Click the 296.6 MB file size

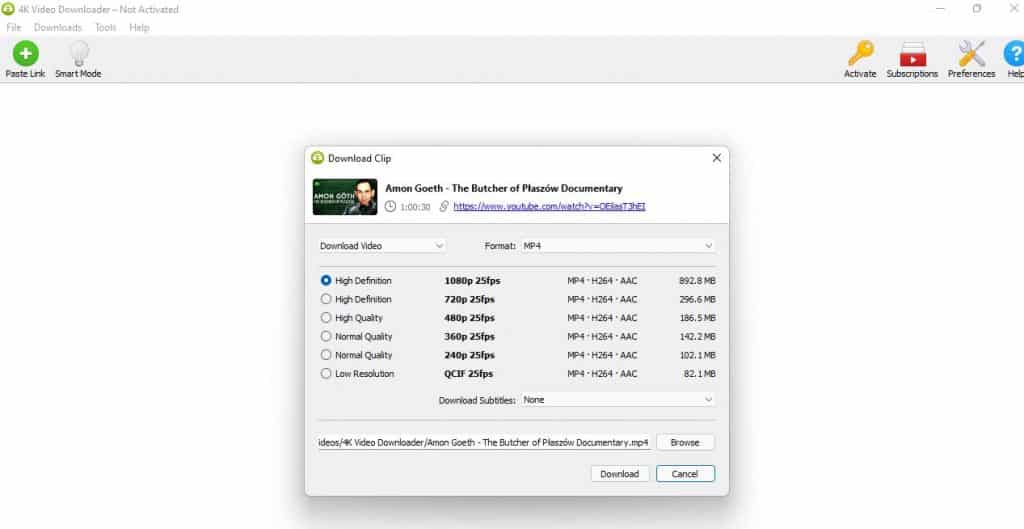(x=697, y=299)
